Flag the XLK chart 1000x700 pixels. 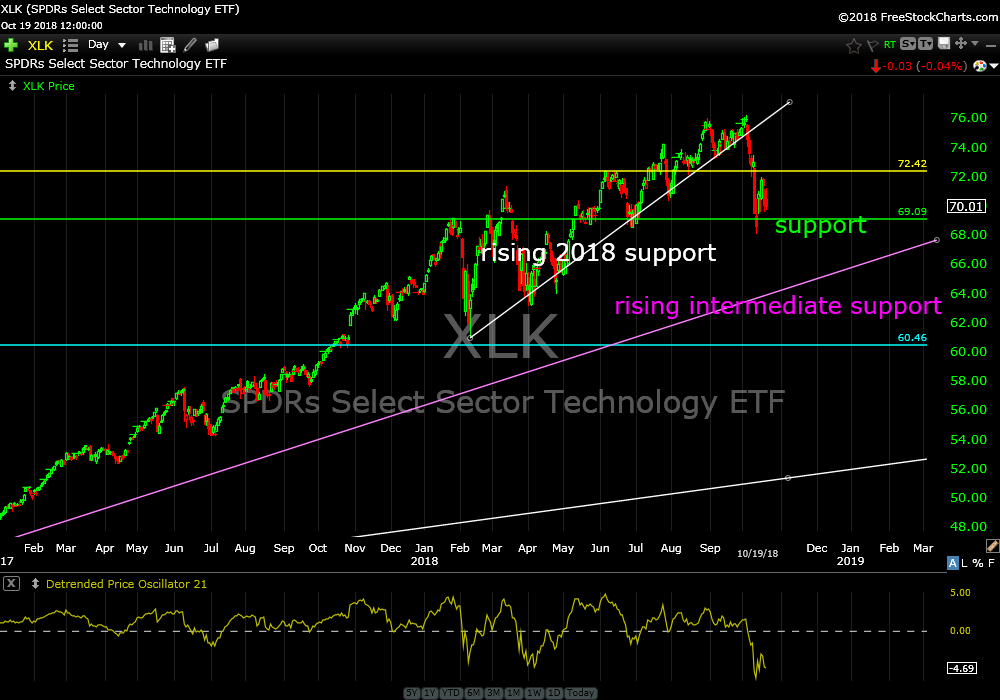(871, 45)
